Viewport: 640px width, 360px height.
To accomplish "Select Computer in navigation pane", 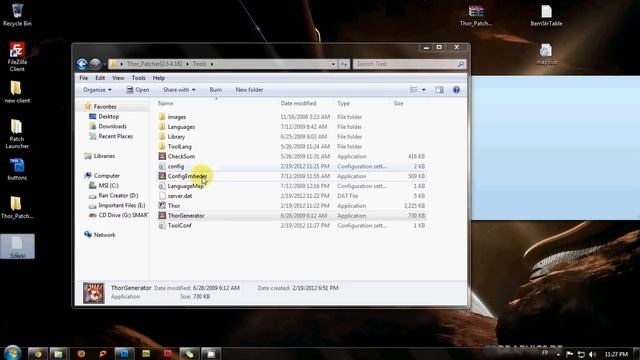I will 106,176.
